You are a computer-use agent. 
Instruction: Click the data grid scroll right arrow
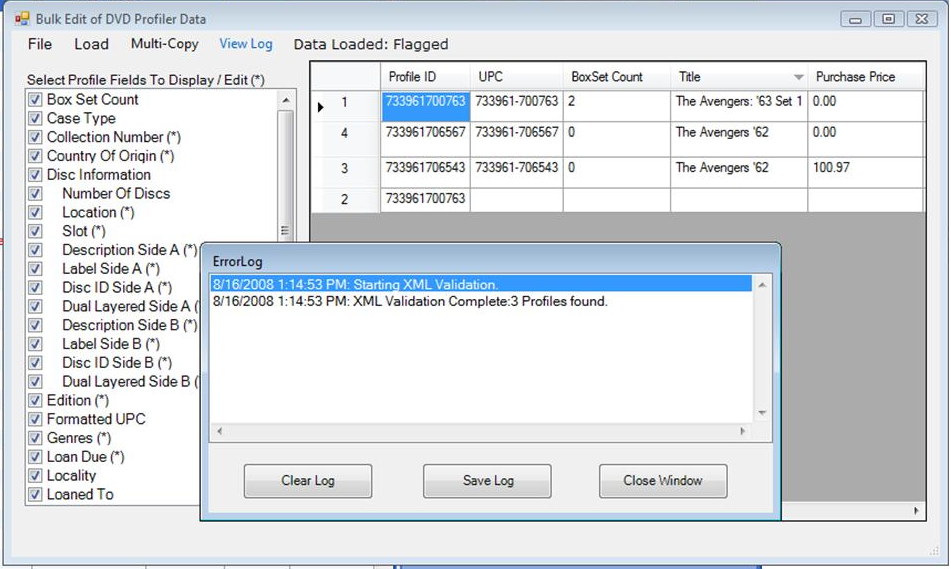click(916, 511)
